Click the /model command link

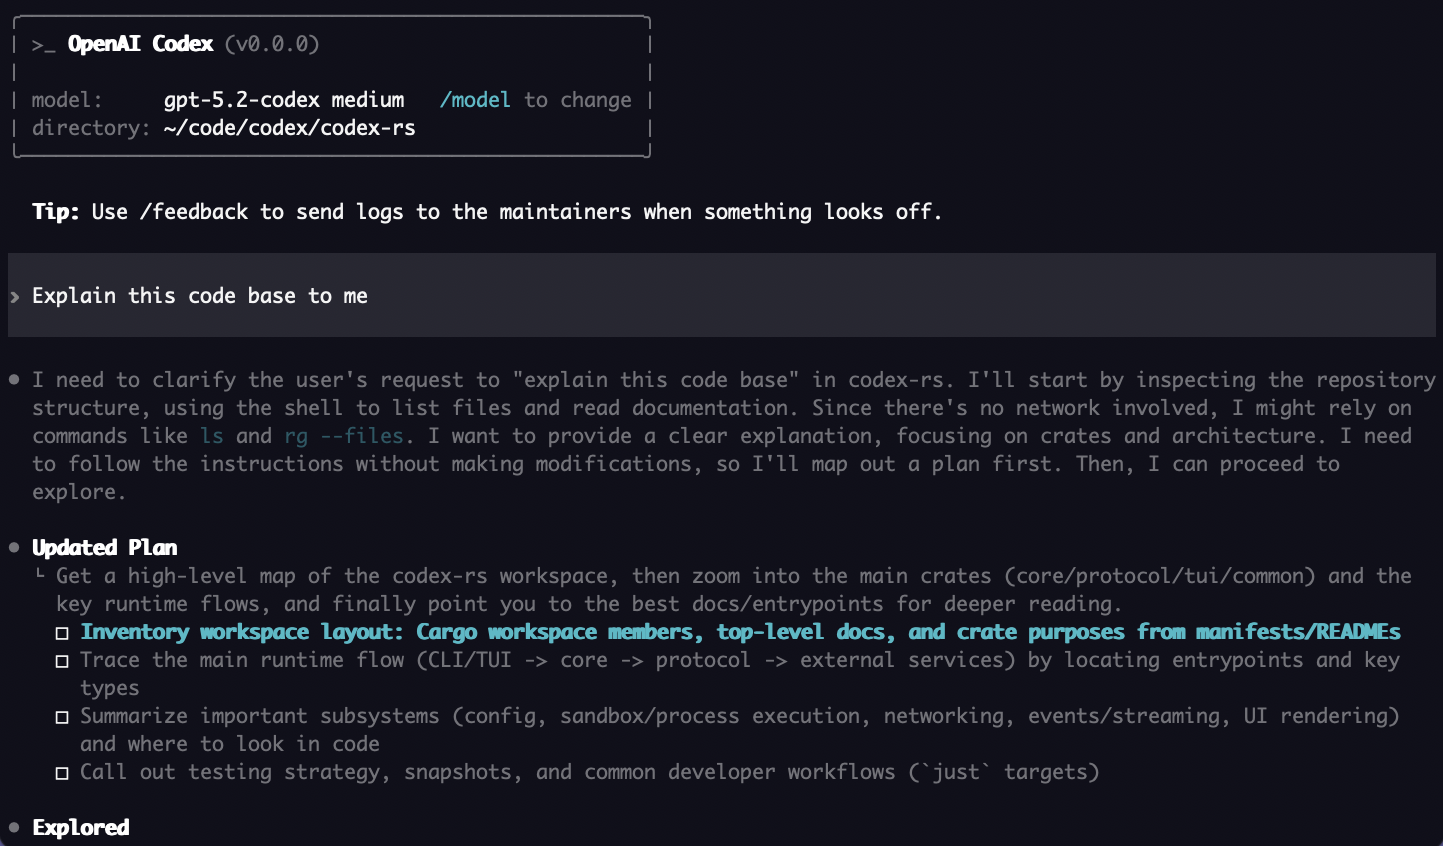[x=475, y=100]
